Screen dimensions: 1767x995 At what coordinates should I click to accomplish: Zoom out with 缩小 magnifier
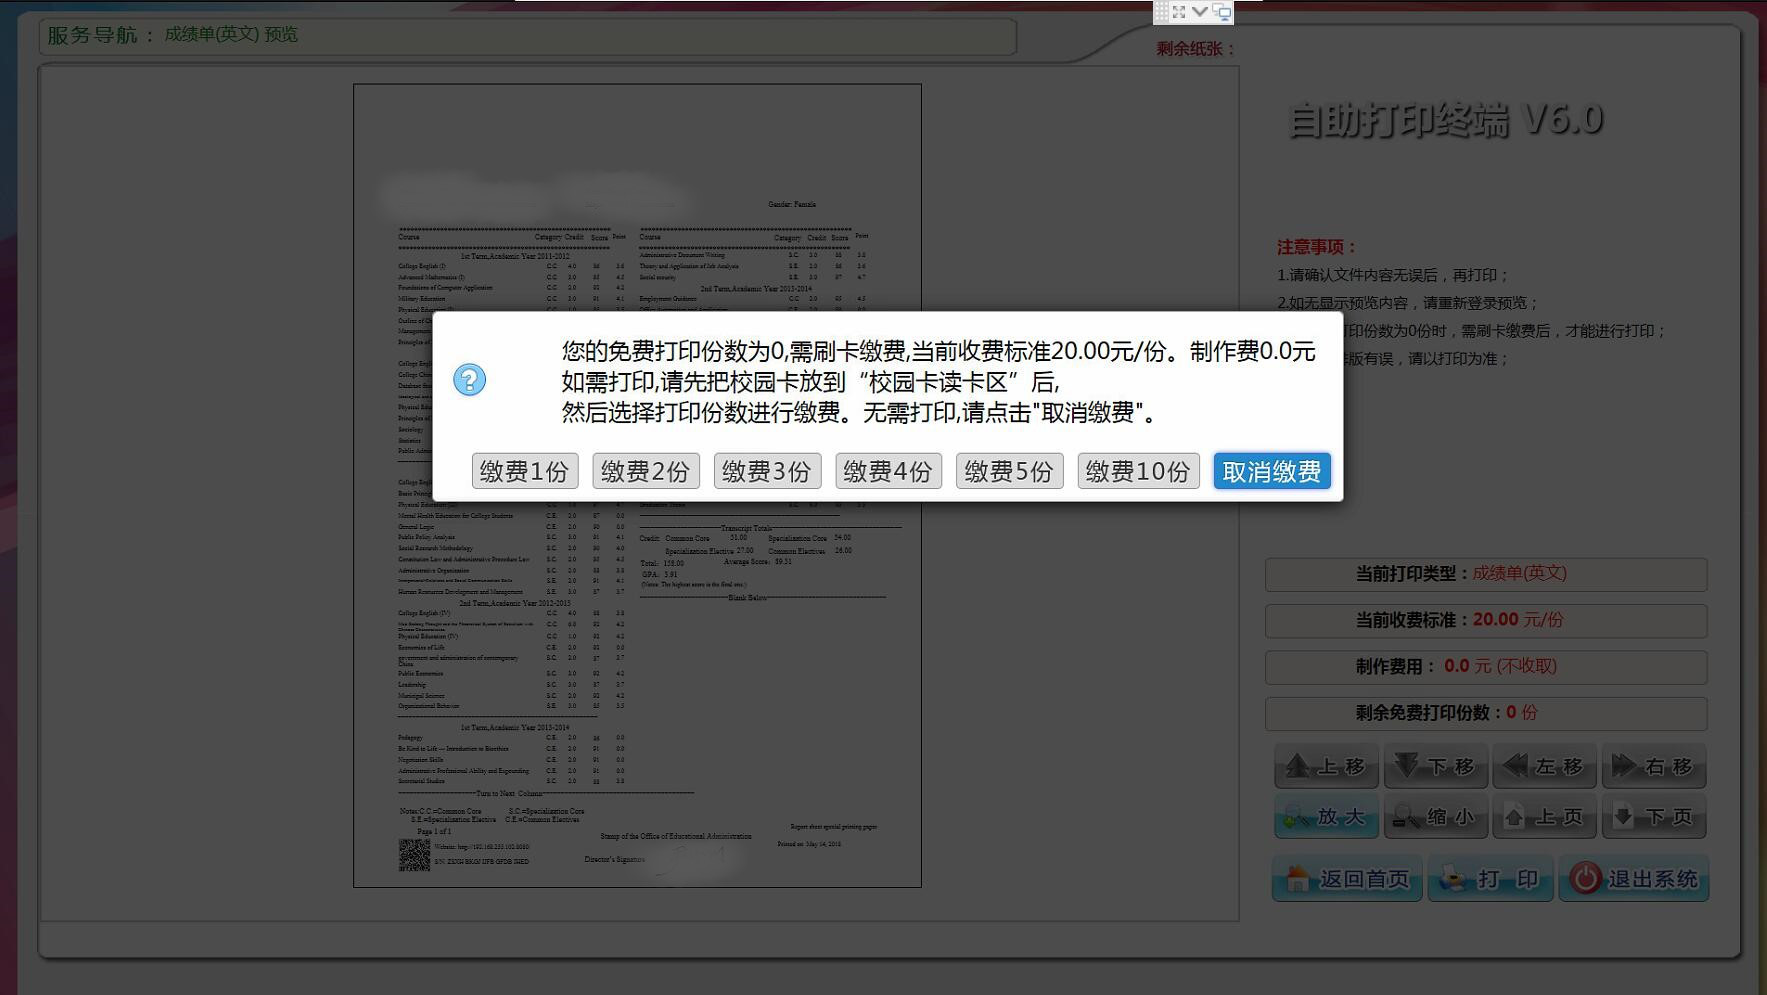click(x=1435, y=818)
